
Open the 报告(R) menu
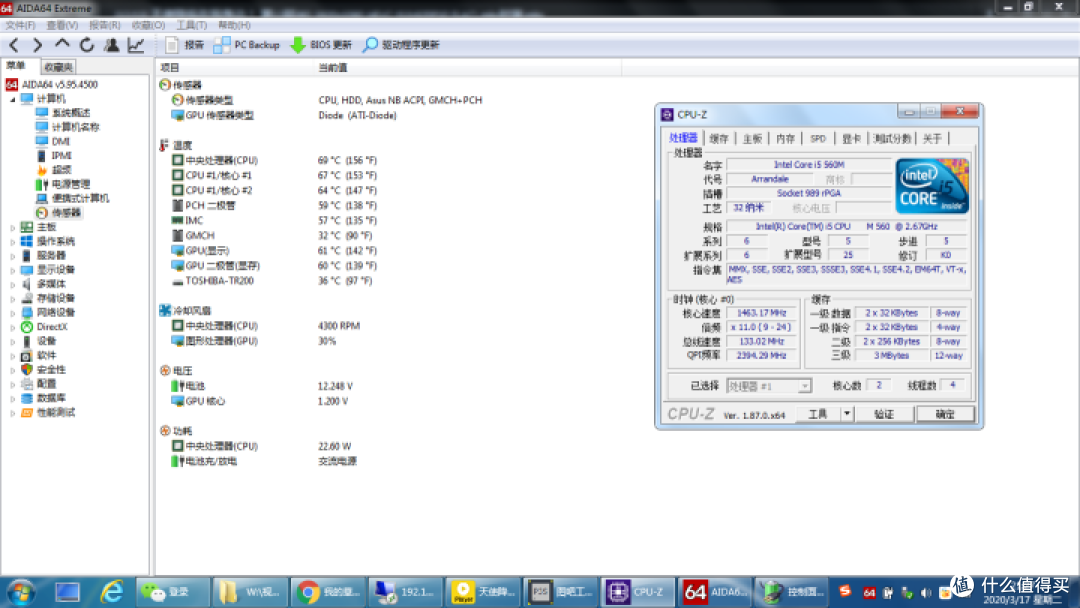(105, 25)
